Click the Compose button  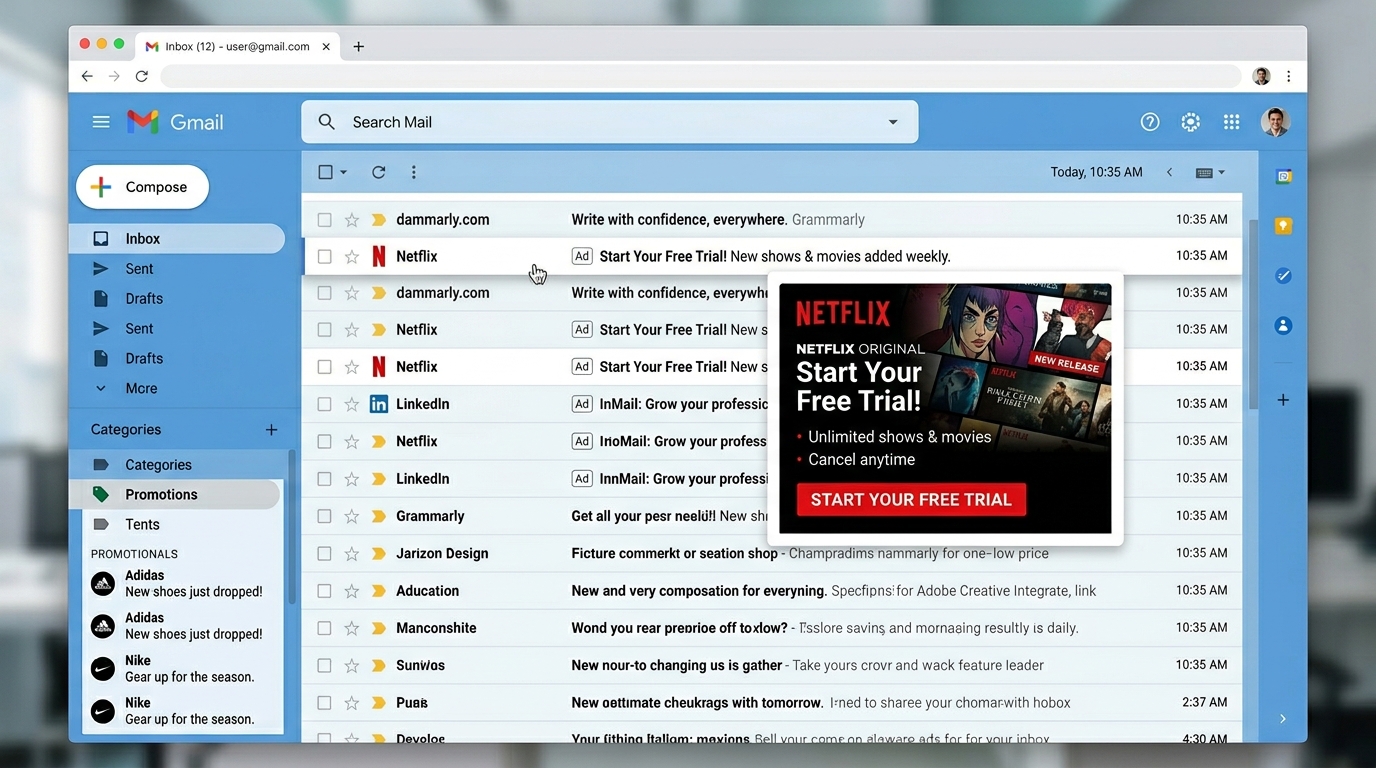point(142,187)
